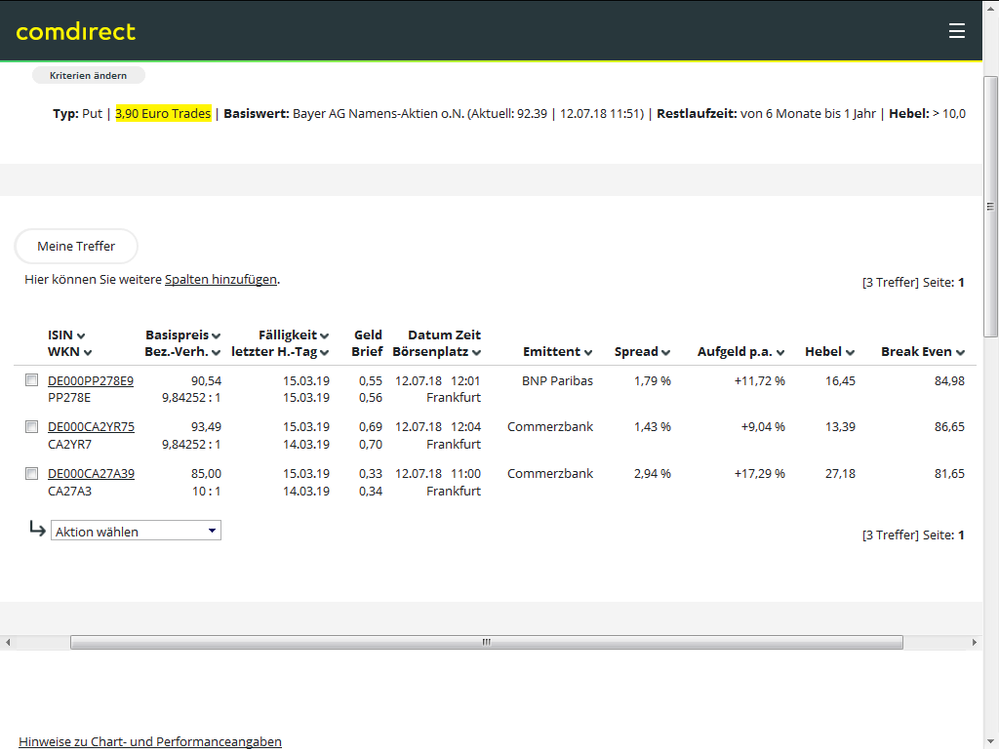Sort by Fälligkeit column arrow

point(324,336)
